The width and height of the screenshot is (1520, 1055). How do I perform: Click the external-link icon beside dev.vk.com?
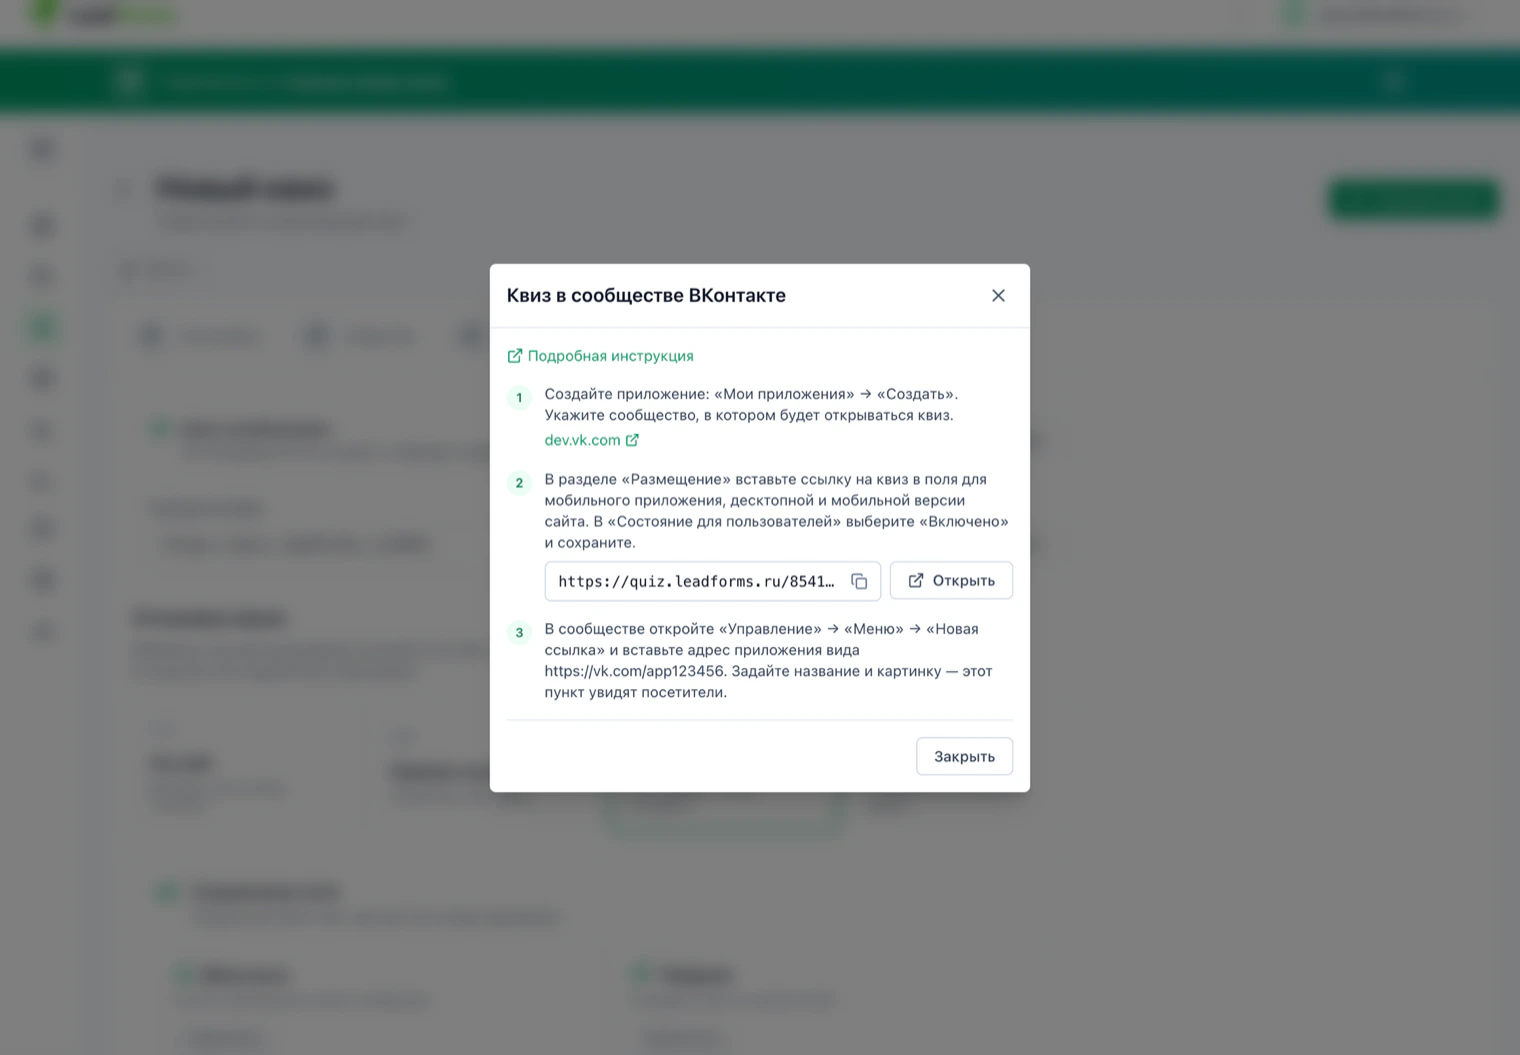tap(632, 440)
